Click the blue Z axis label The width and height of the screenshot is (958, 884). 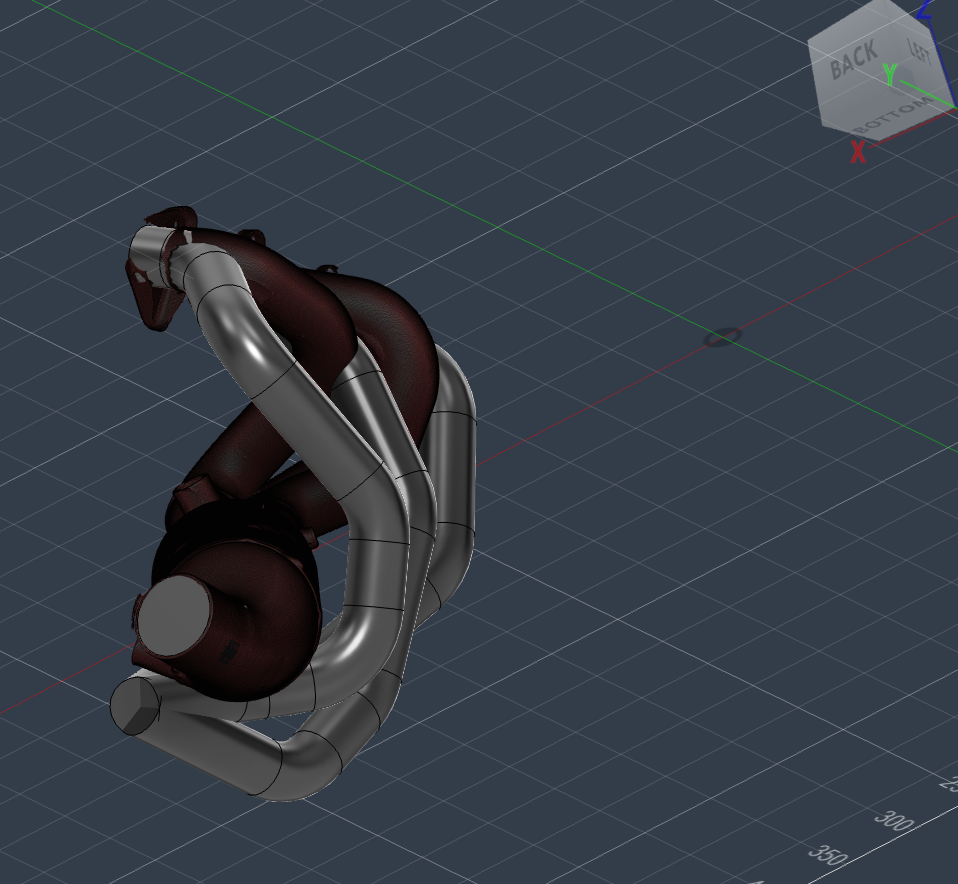point(925,10)
